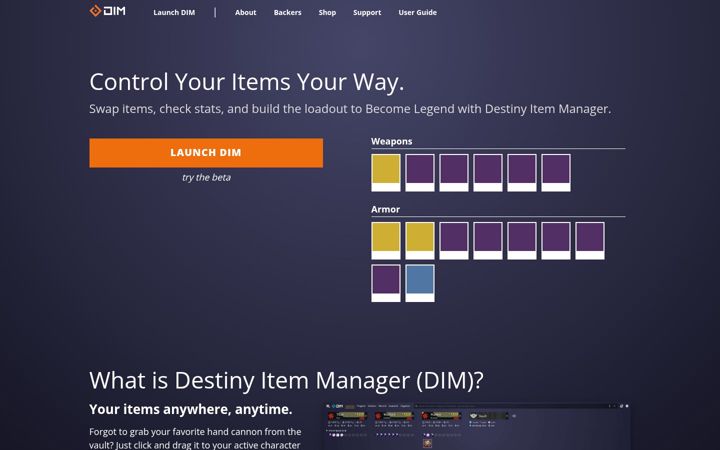Click the second purple Weapons tile

(454, 173)
